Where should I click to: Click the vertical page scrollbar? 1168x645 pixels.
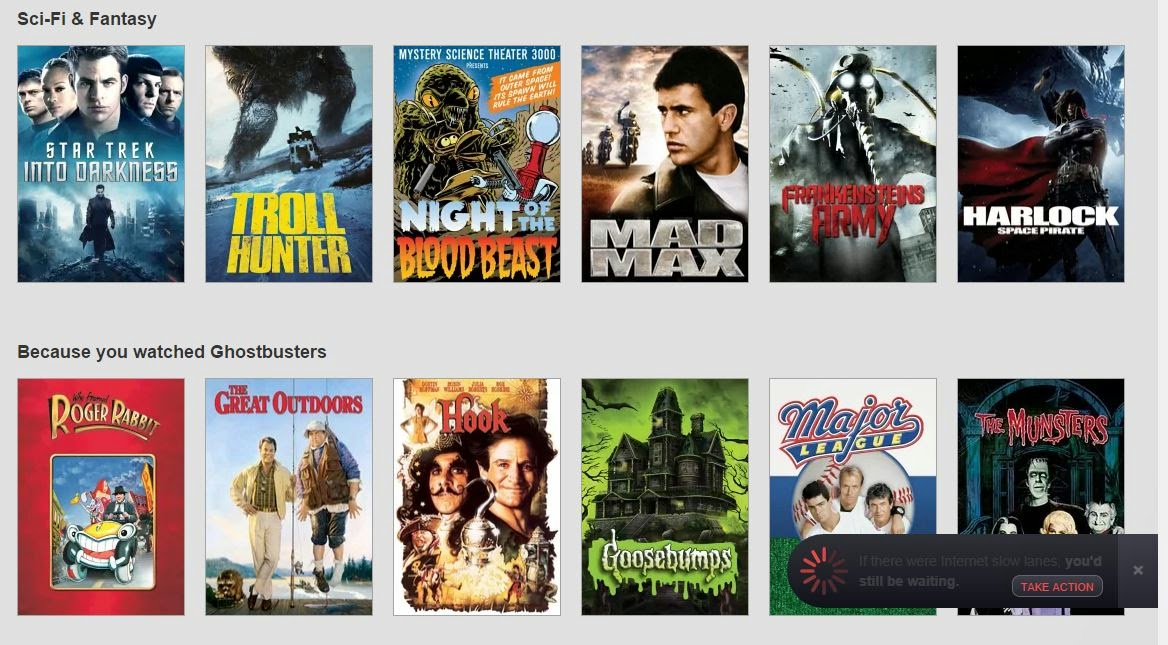(1163, 322)
